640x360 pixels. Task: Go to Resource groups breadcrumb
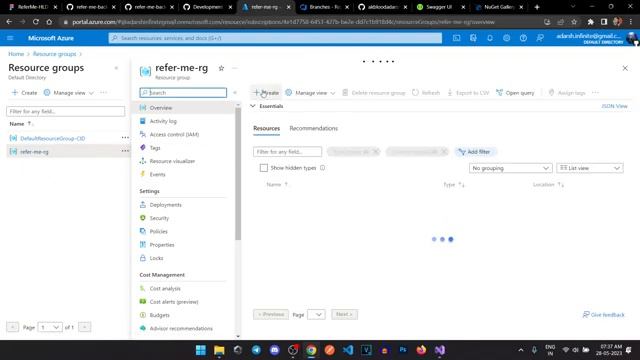click(x=54, y=54)
